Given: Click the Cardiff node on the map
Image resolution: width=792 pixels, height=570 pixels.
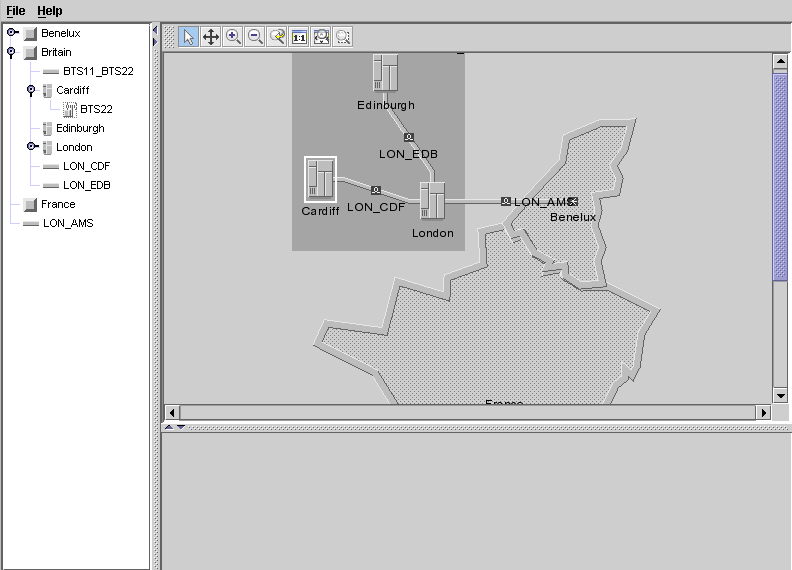Looking at the screenshot, I should pyautogui.click(x=320, y=180).
